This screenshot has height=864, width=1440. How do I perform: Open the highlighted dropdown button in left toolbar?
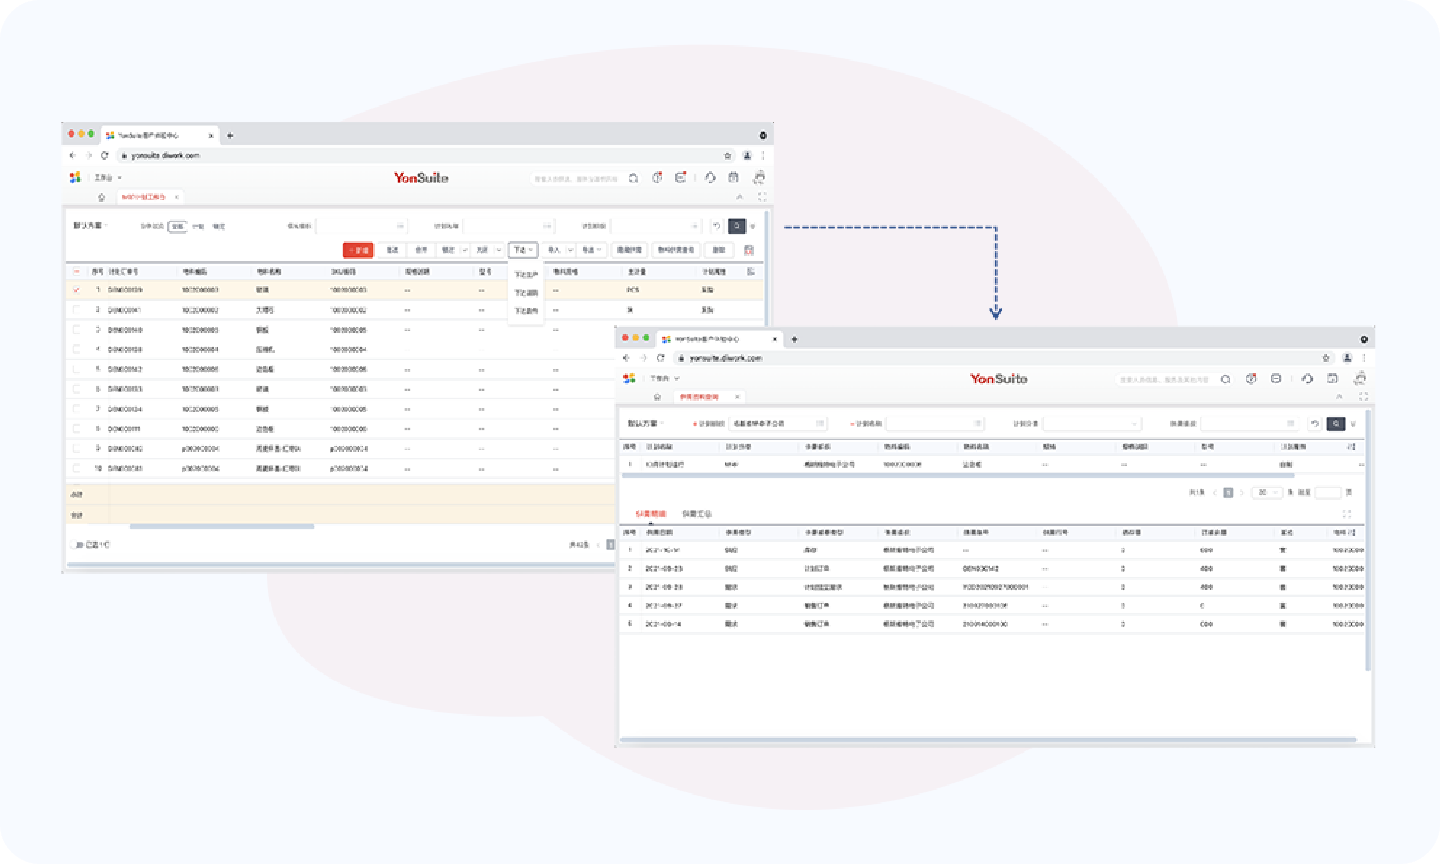(x=522, y=250)
